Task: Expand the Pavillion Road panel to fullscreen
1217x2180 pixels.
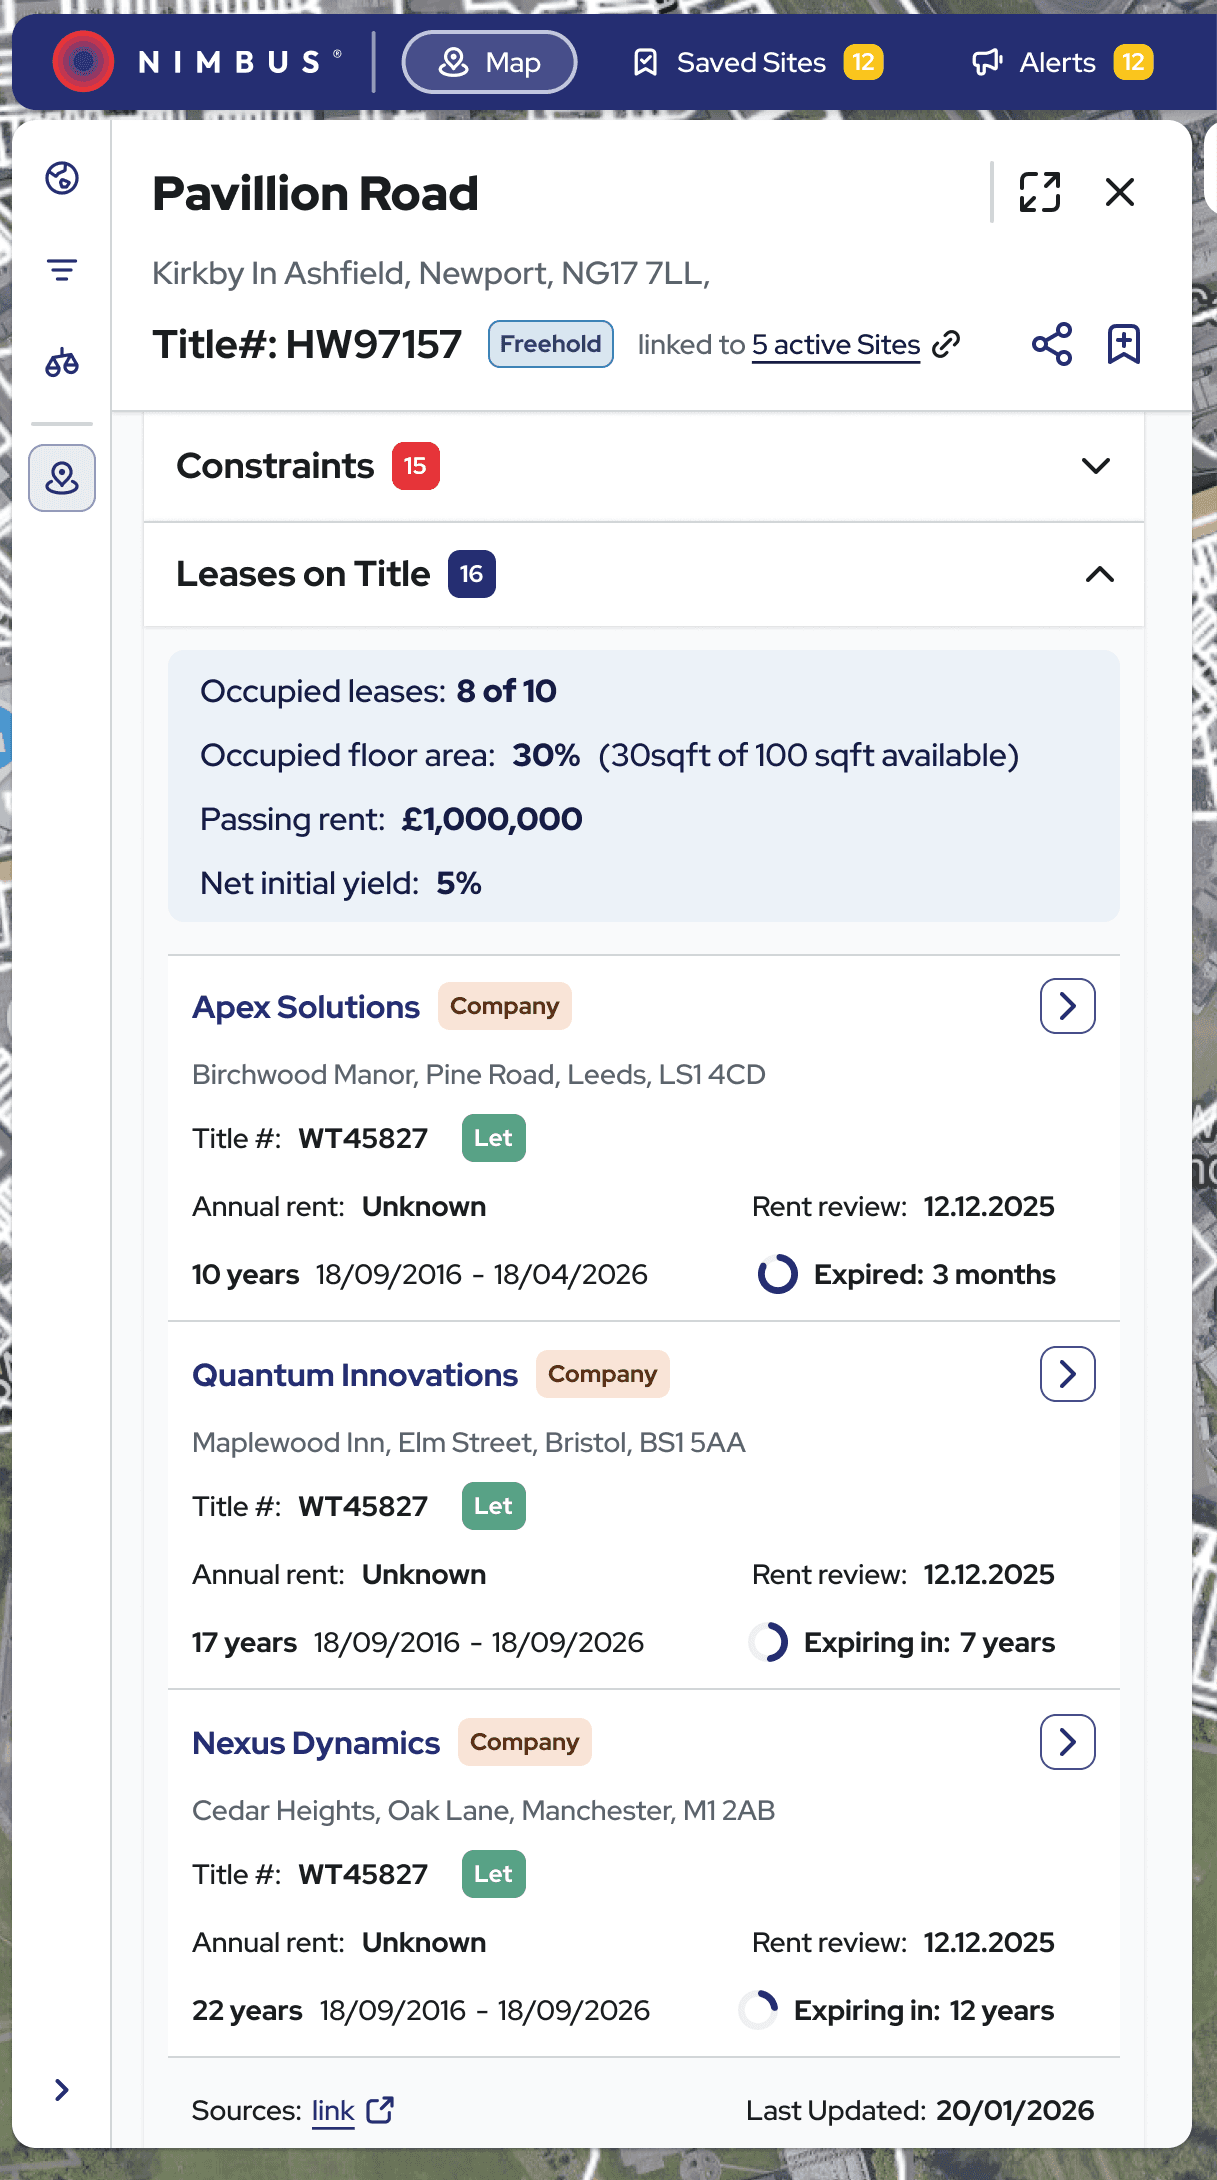Action: click(1040, 192)
